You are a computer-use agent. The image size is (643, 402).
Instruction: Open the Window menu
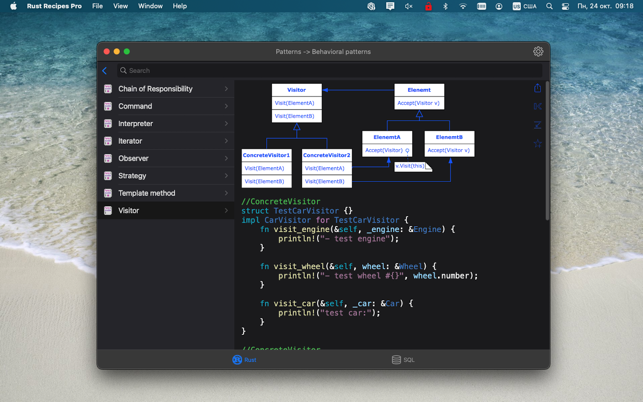pyautogui.click(x=150, y=6)
